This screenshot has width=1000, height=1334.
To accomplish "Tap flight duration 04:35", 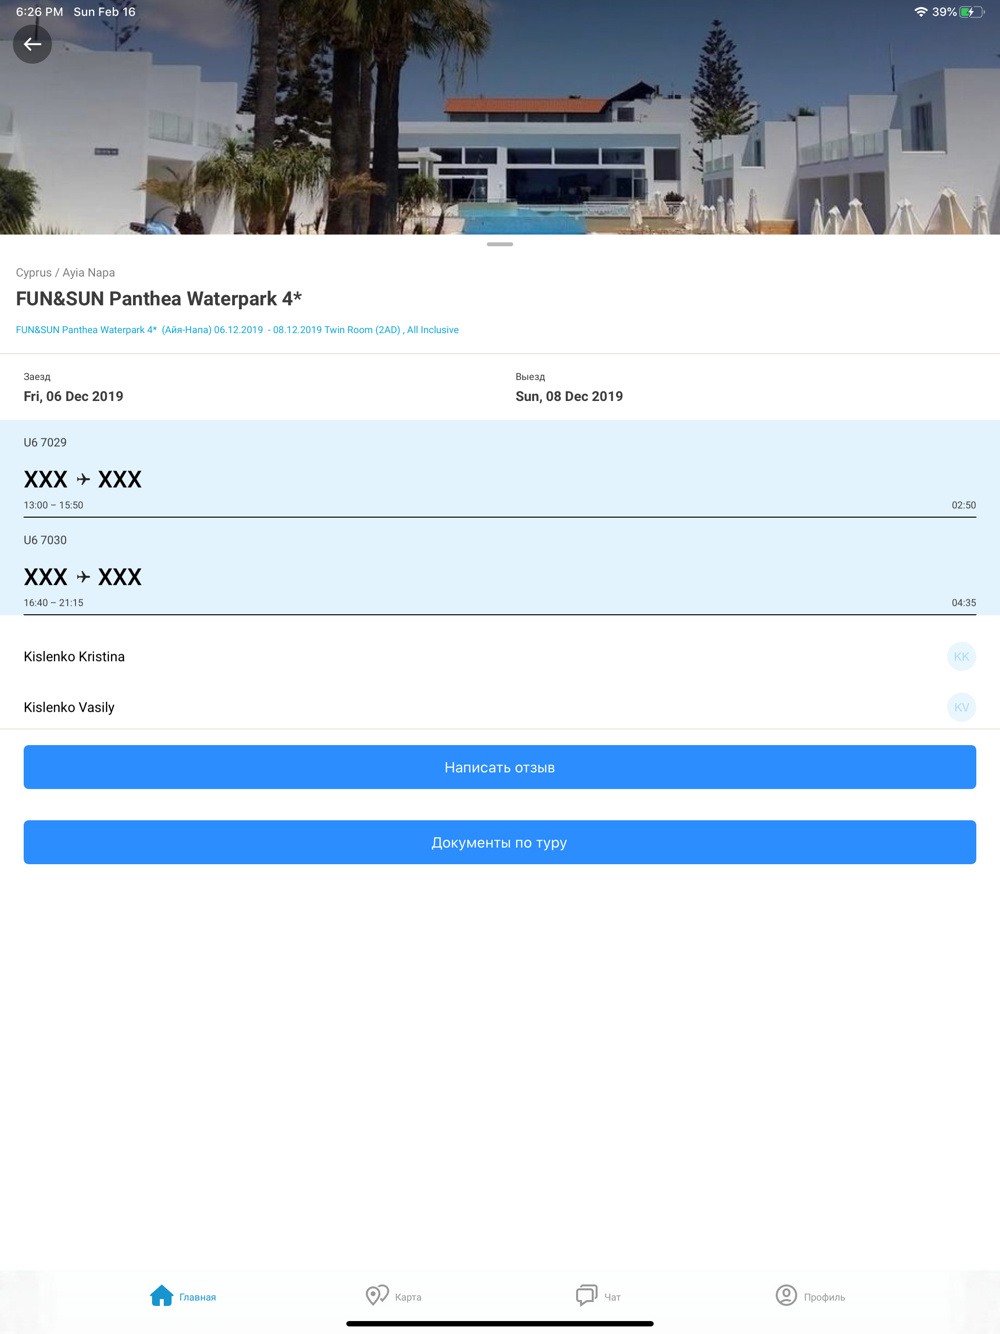I will (x=963, y=603).
